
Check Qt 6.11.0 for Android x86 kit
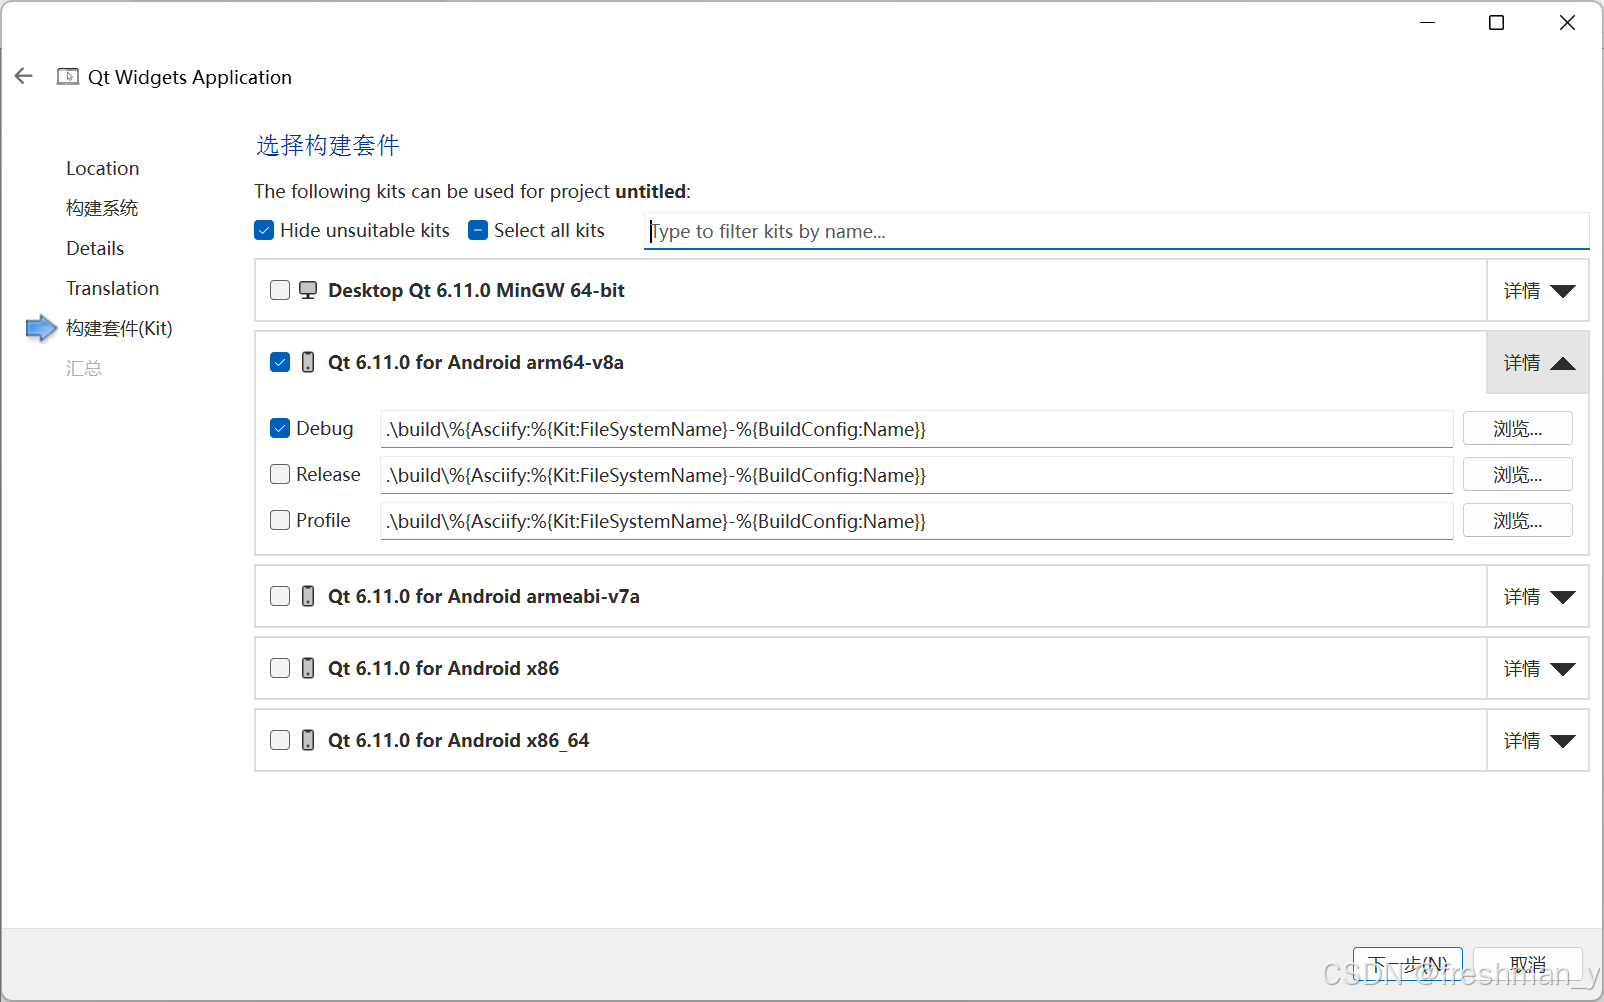click(x=280, y=668)
